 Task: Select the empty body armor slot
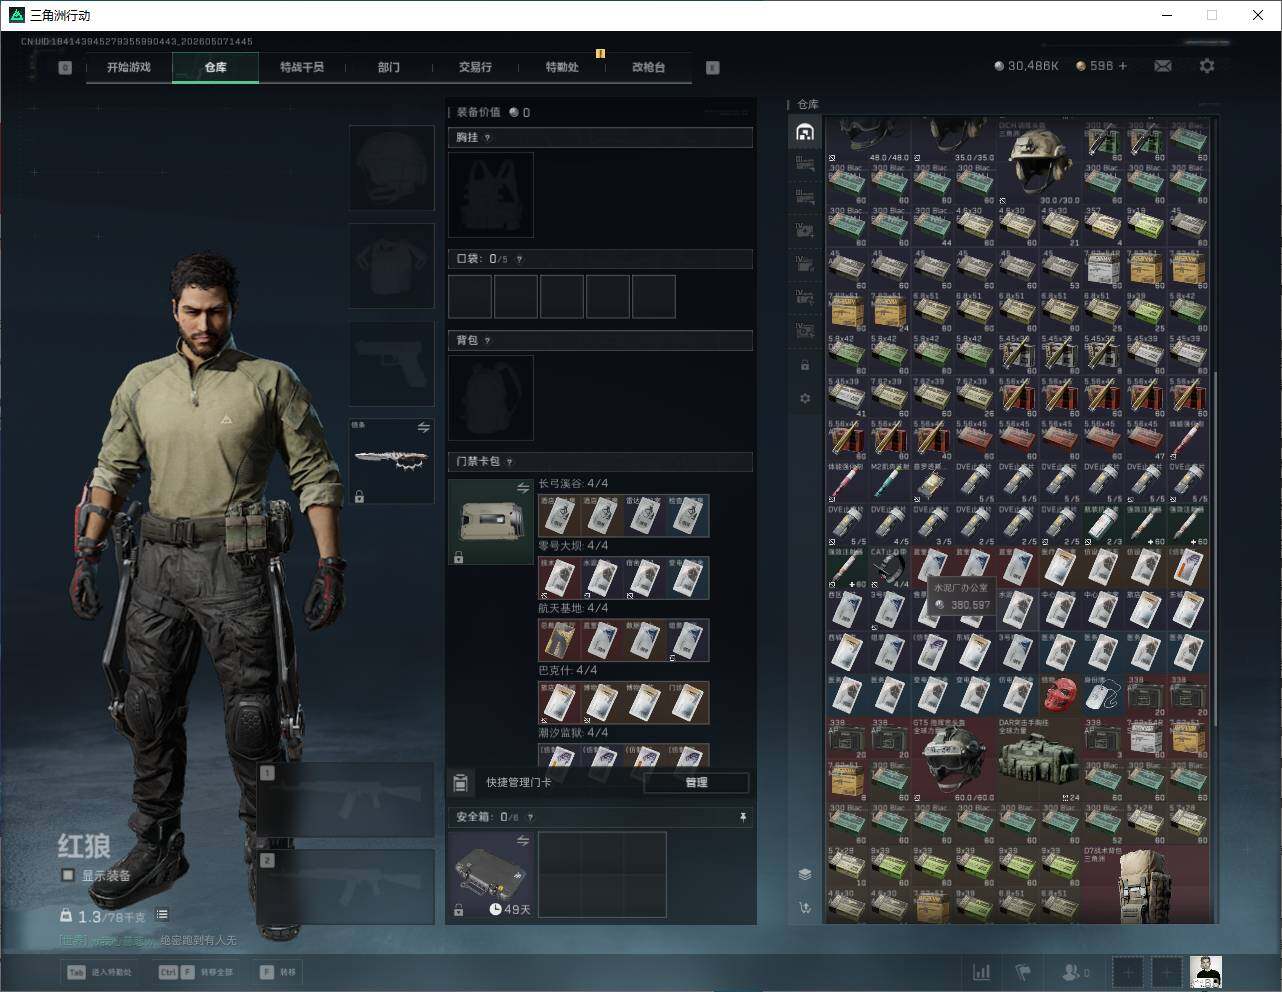click(392, 266)
